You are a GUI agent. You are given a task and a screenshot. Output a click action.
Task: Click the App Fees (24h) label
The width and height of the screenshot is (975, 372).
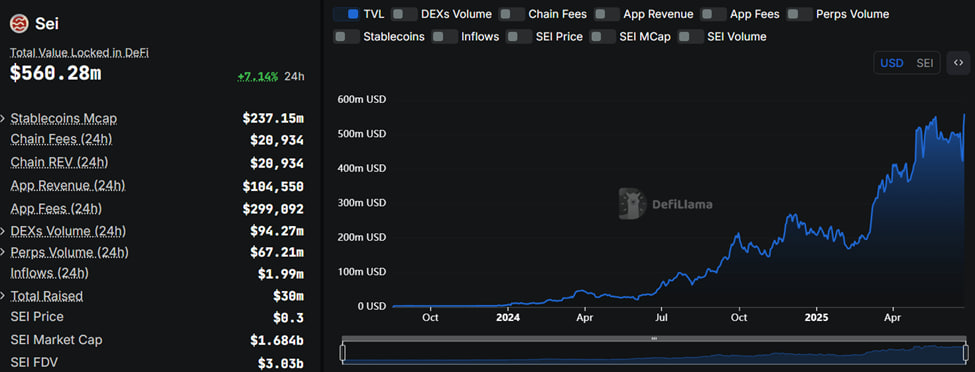point(56,208)
